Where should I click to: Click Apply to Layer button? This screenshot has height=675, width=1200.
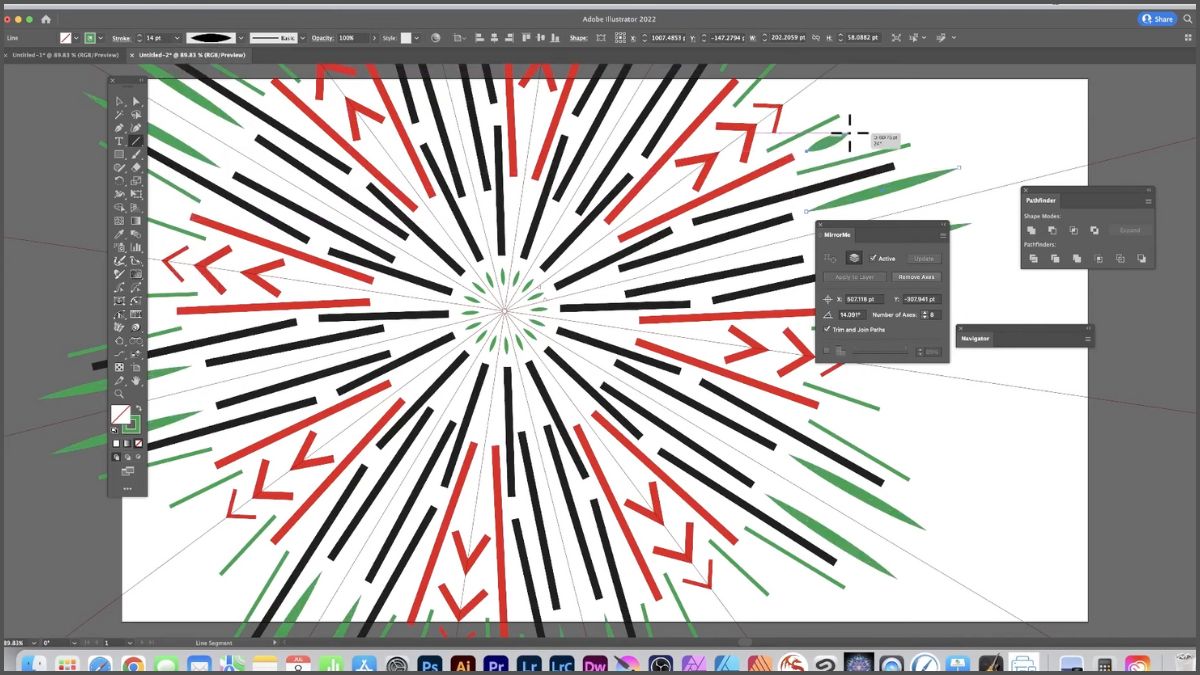pos(855,277)
